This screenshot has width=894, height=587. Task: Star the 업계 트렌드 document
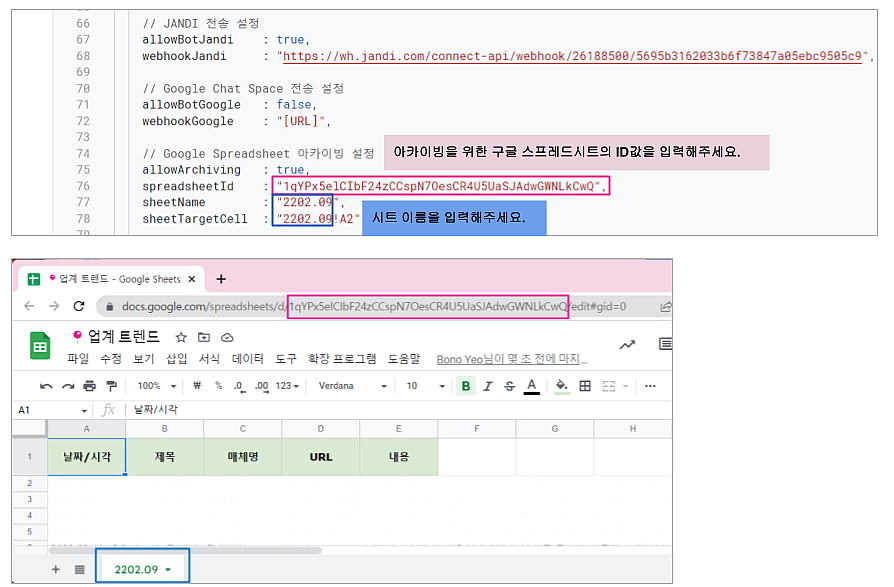point(181,337)
